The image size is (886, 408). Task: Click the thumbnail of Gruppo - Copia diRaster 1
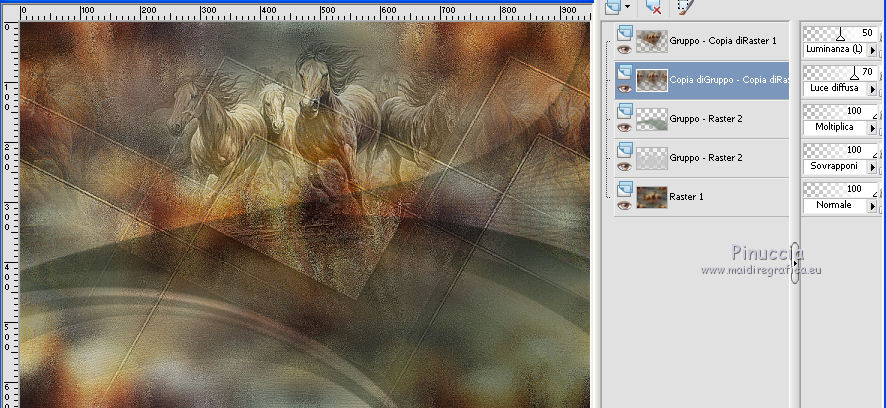652,41
